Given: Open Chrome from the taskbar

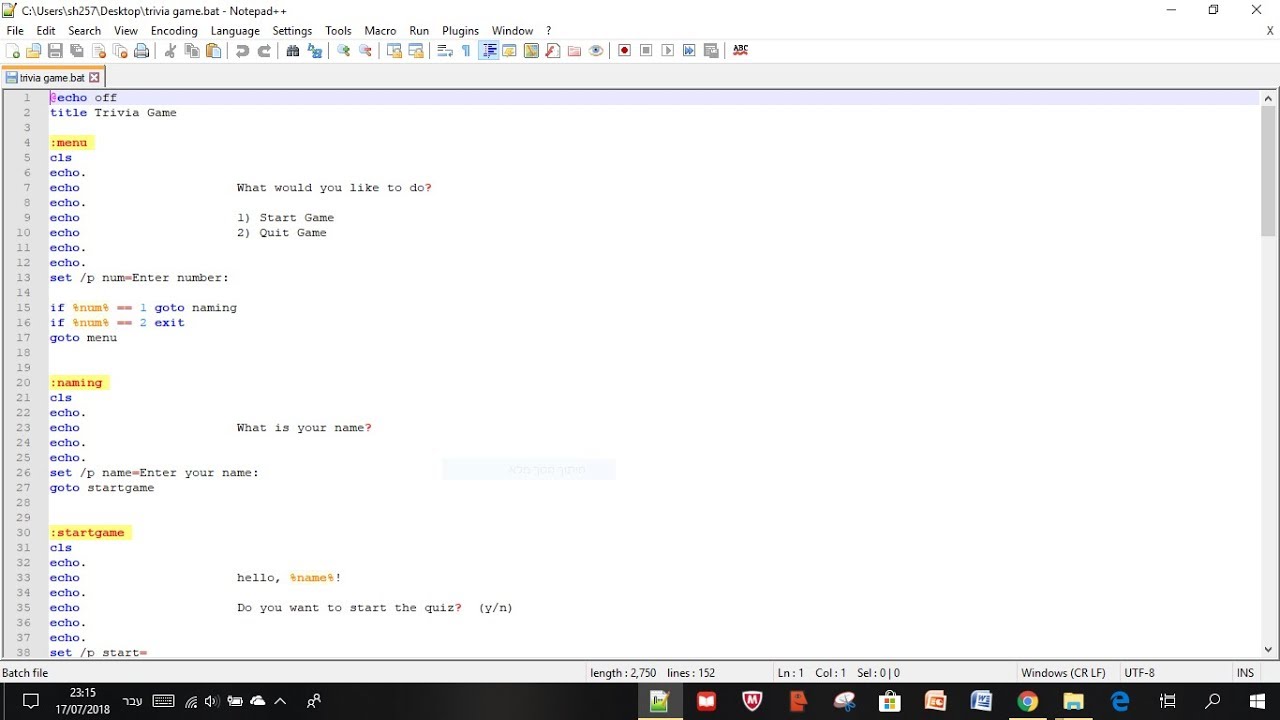Looking at the screenshot, I should [x=1027, y=701].
